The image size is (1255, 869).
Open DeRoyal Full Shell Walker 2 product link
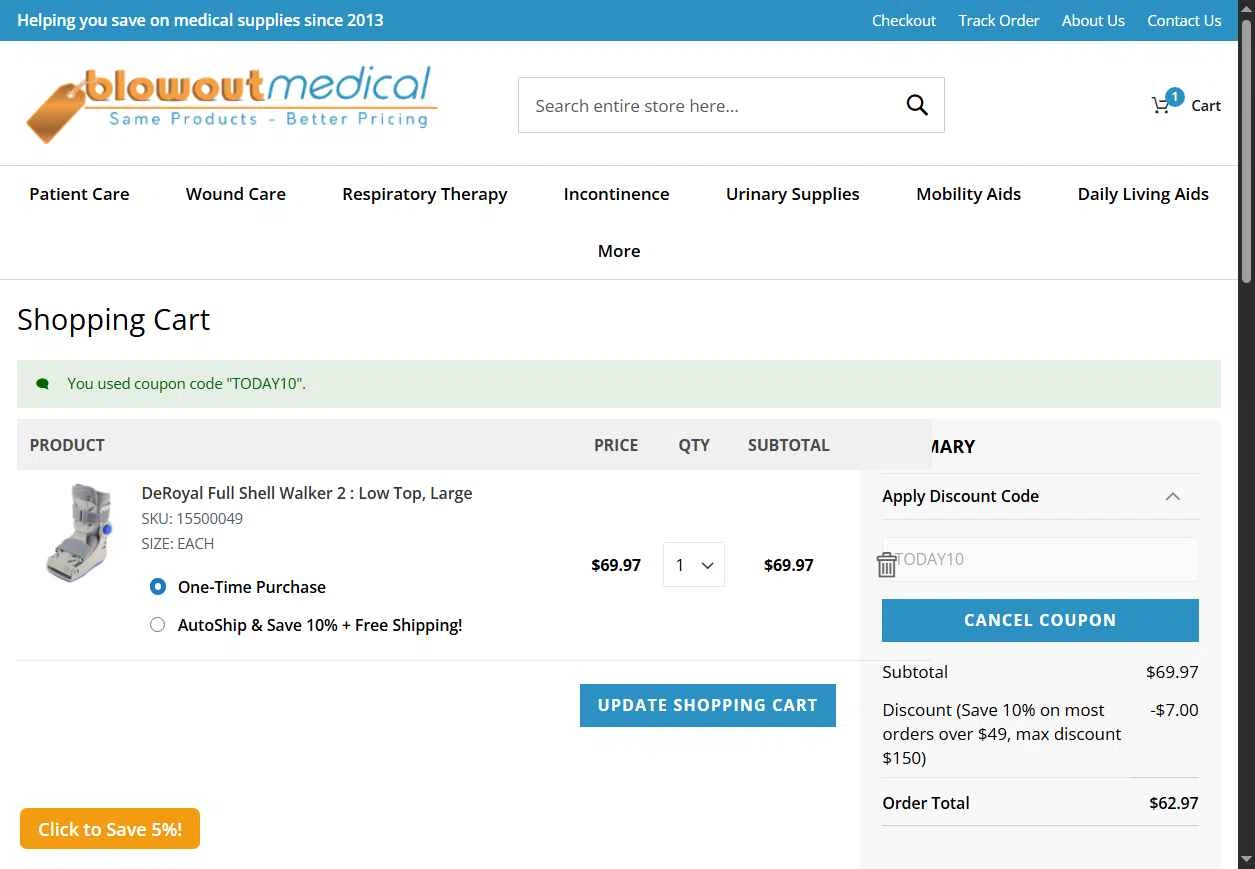(307, 493)
